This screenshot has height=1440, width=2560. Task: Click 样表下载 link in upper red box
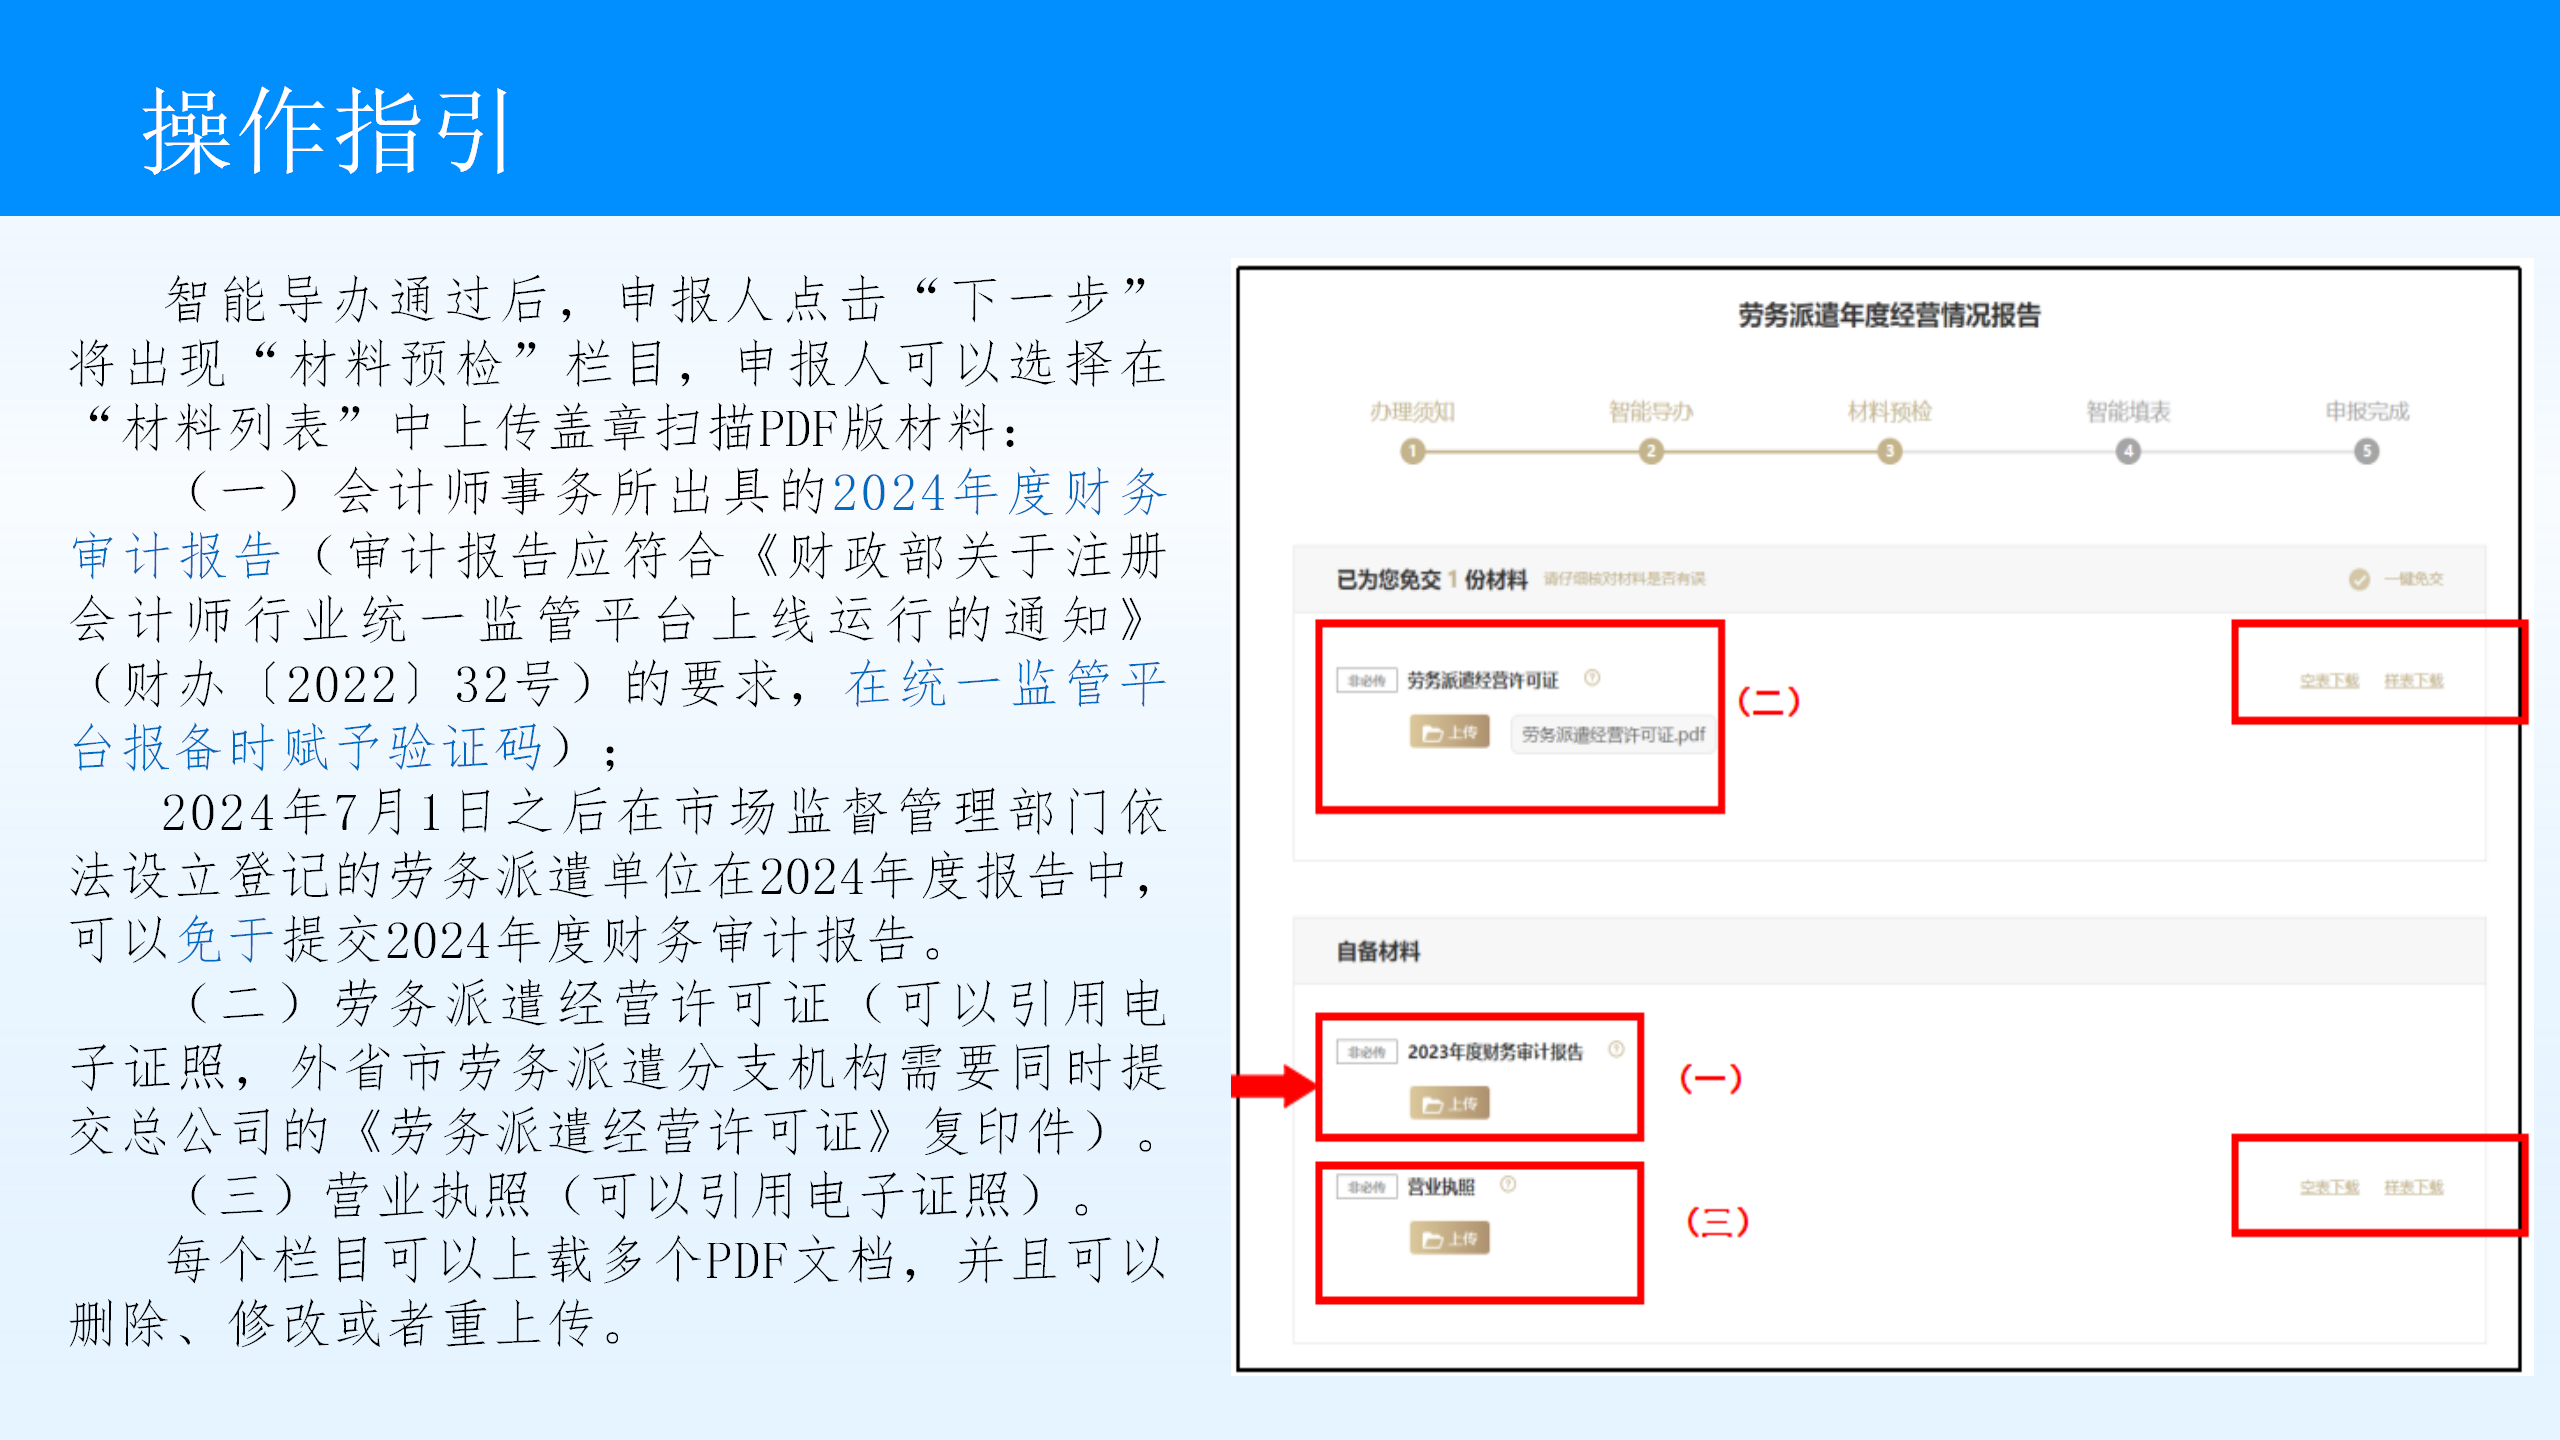[x=2413, y=681]
